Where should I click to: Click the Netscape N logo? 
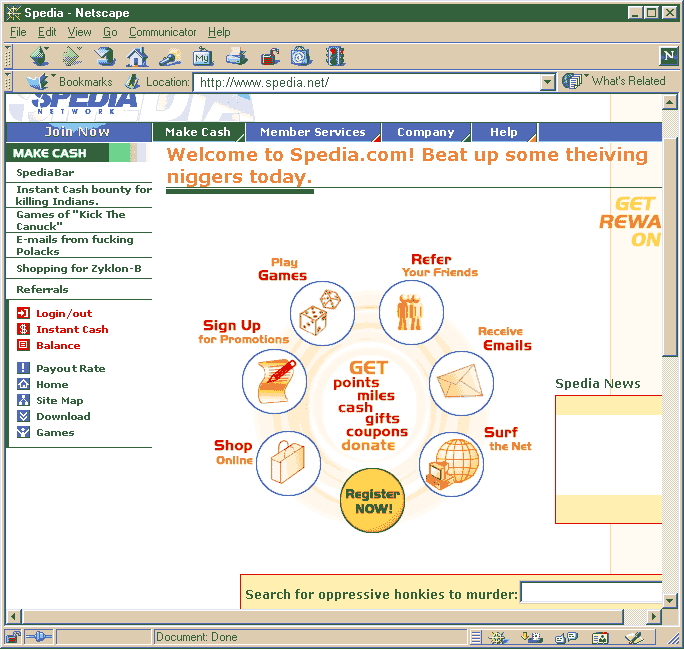coord(669,56)
